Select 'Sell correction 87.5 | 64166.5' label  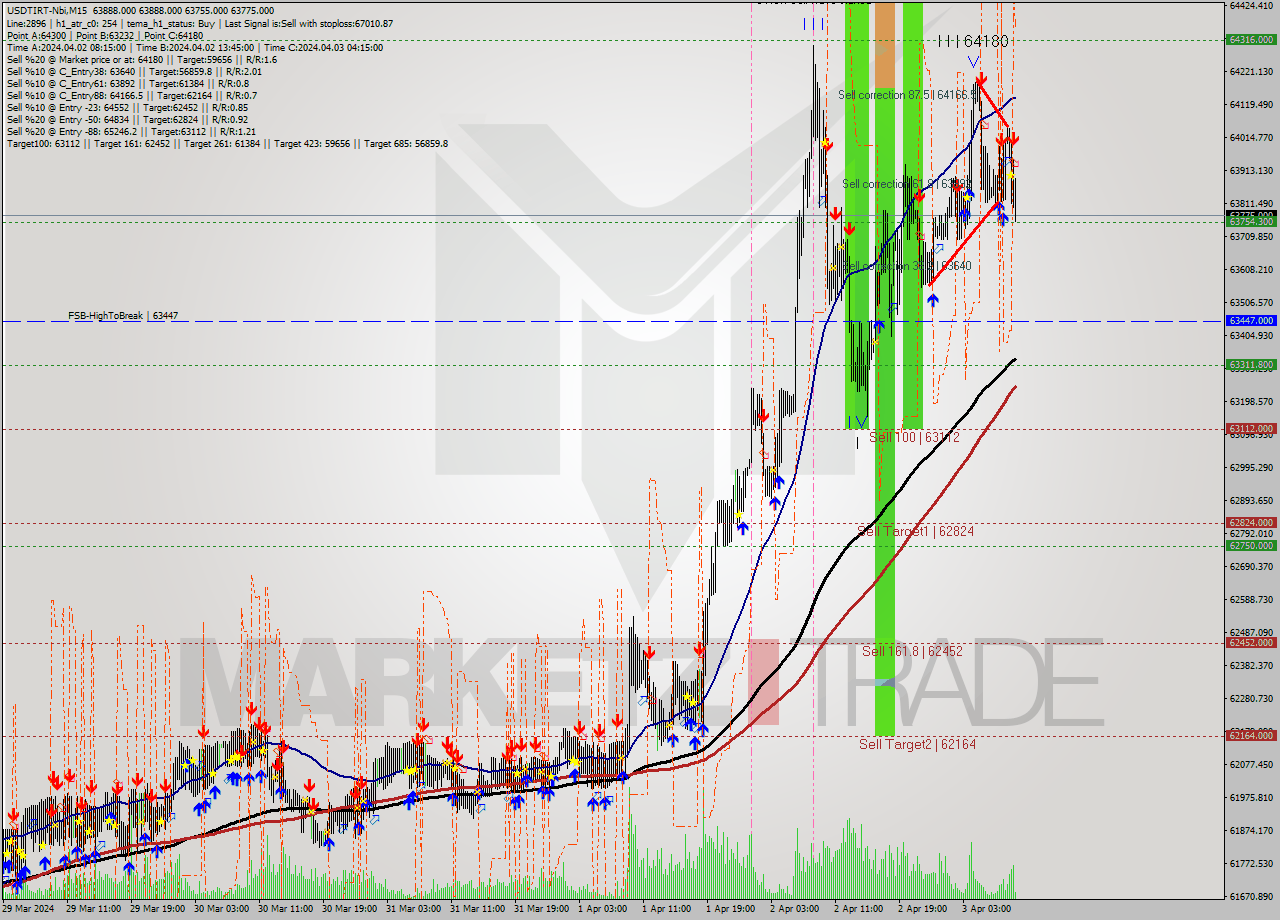(x=908, y=94)
